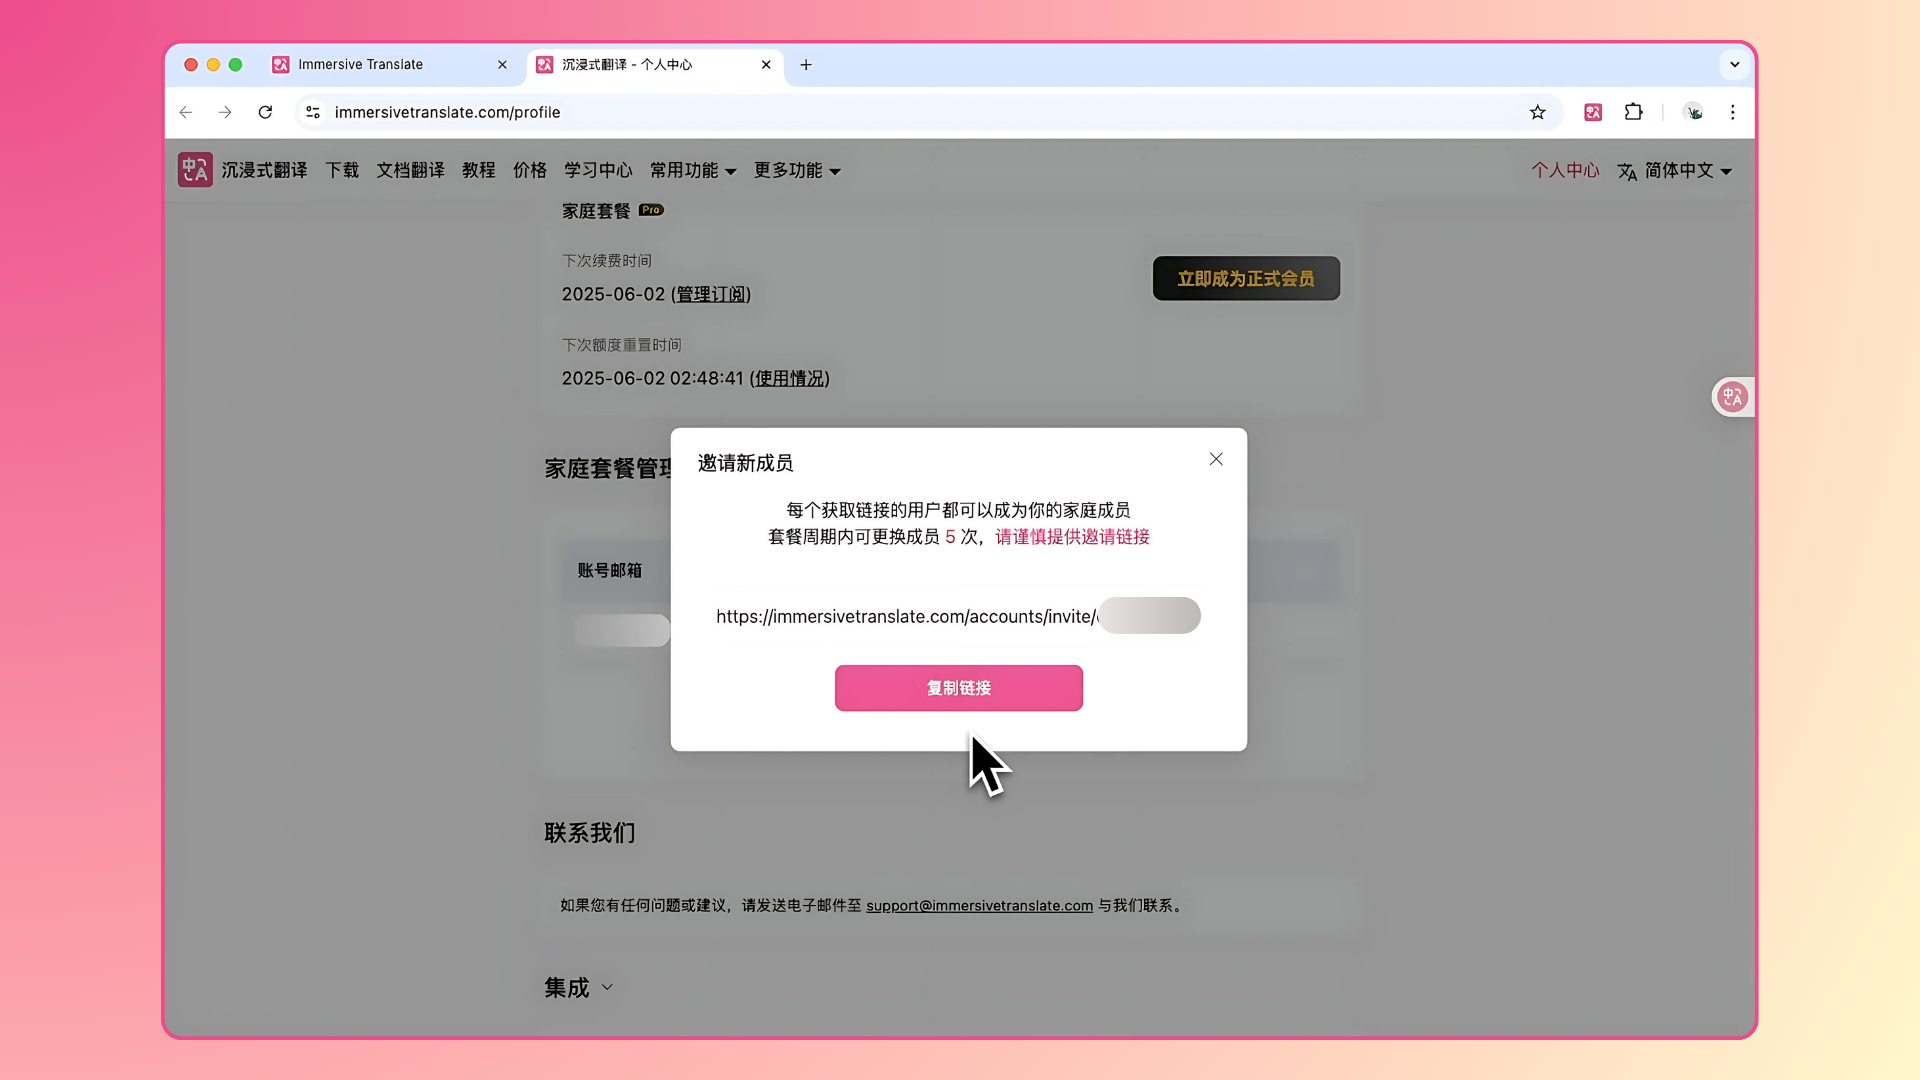Go to 个人中心 in the header
The height and width of the screenshot is (1080, 1920).
click(1565, 171)
